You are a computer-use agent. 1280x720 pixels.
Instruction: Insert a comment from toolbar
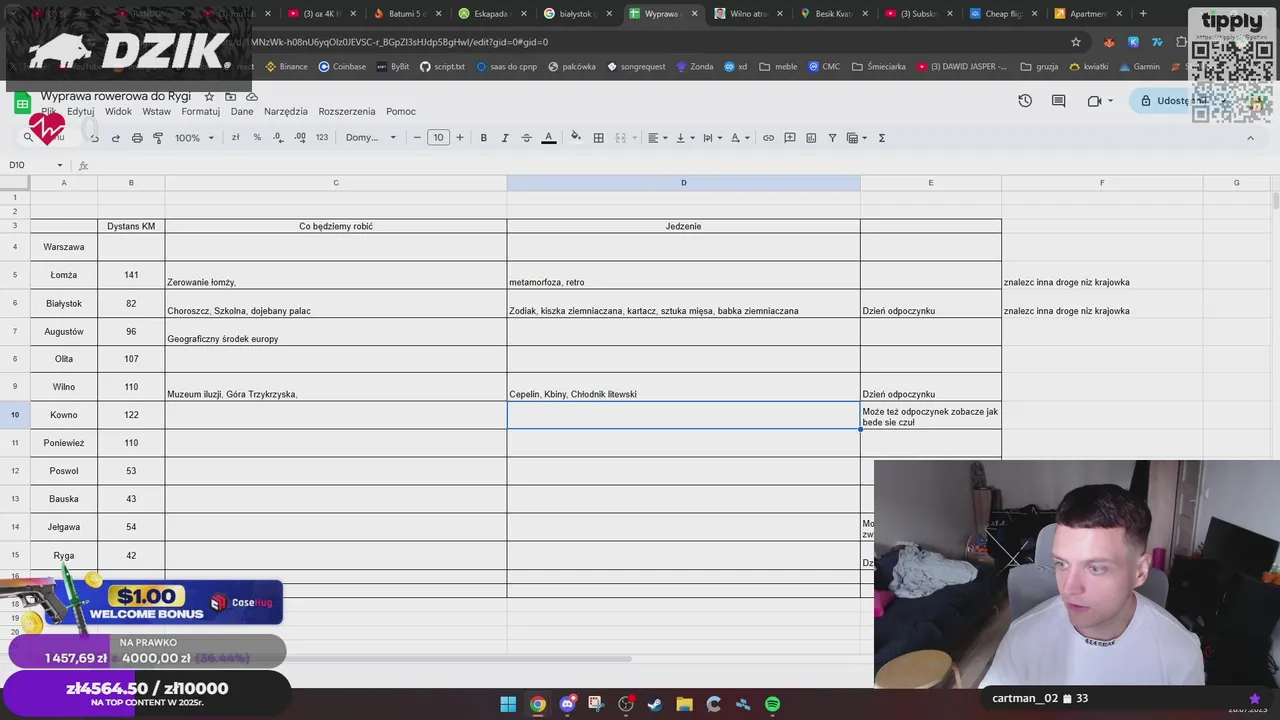tap(790, 138)
